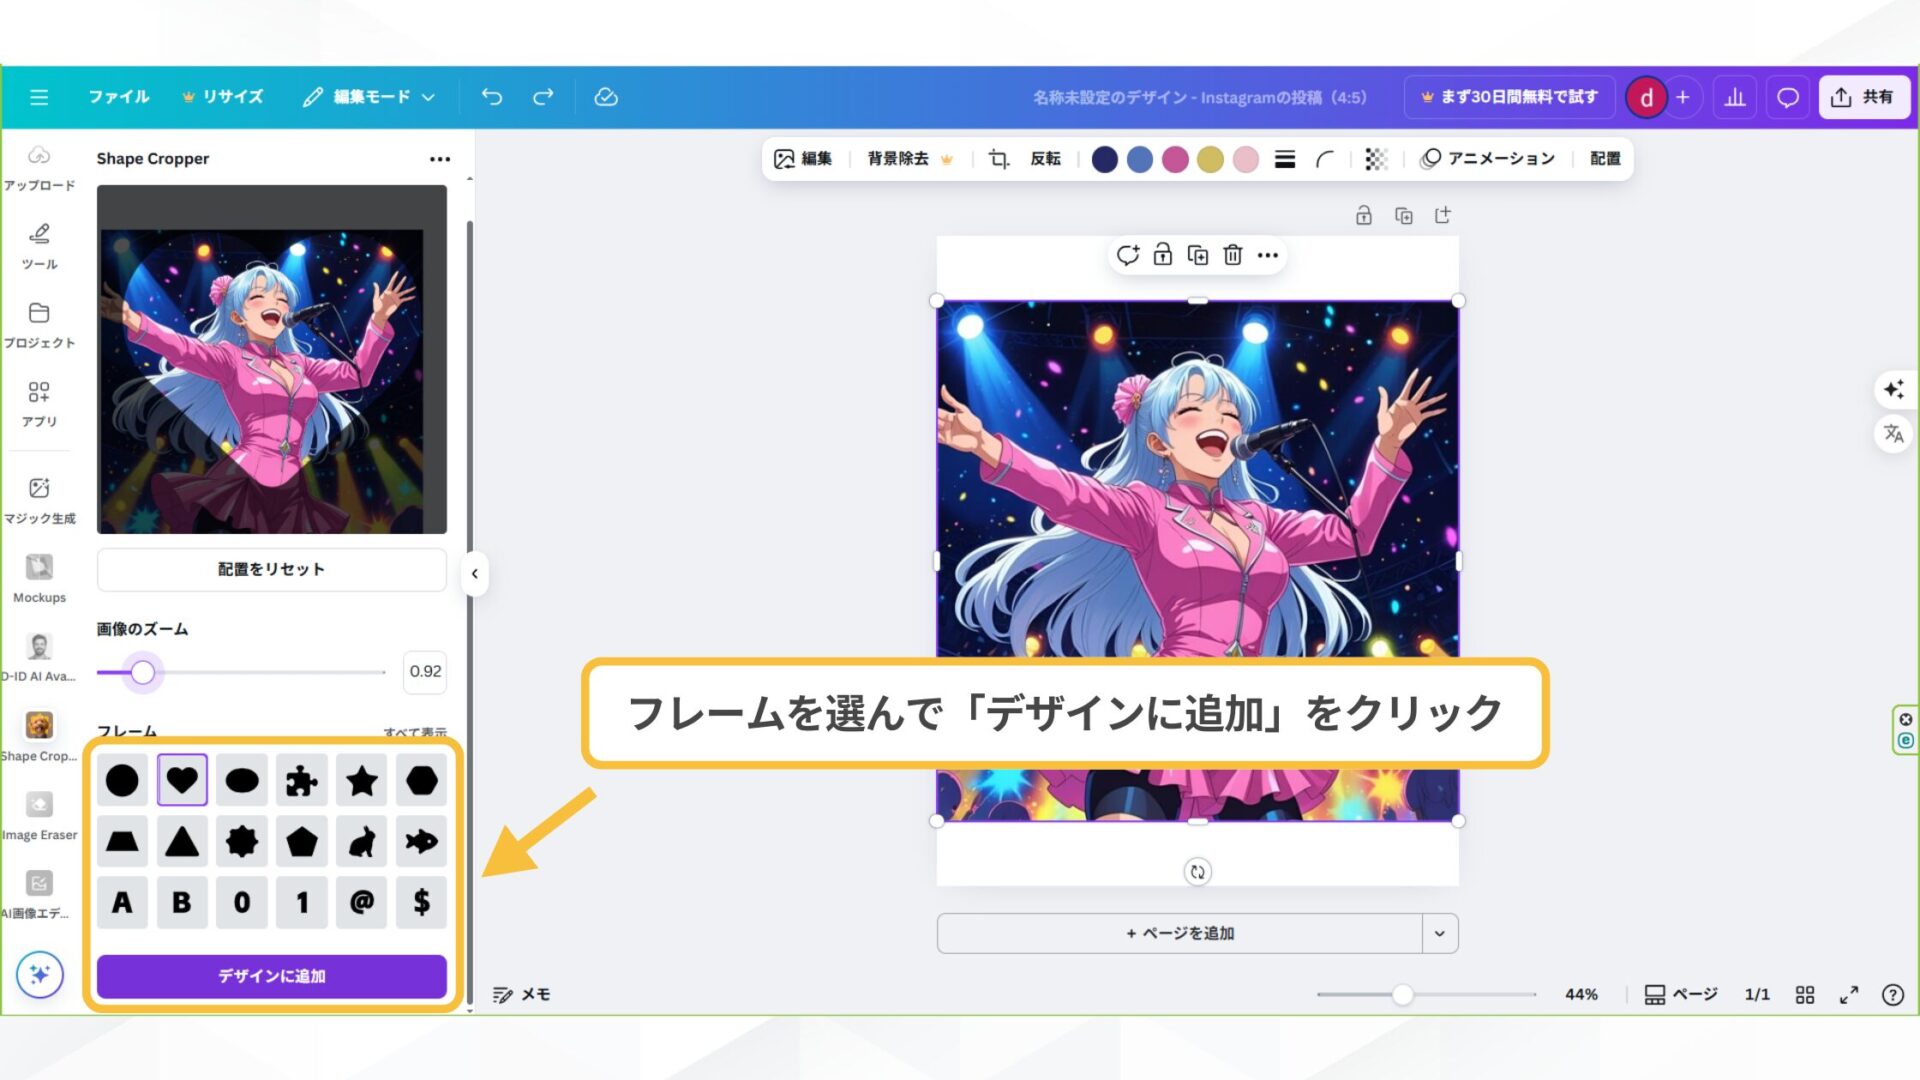1920x1080 pixels.
Task: Select the 反転 (flip) tool
Action: point(1044,159)
